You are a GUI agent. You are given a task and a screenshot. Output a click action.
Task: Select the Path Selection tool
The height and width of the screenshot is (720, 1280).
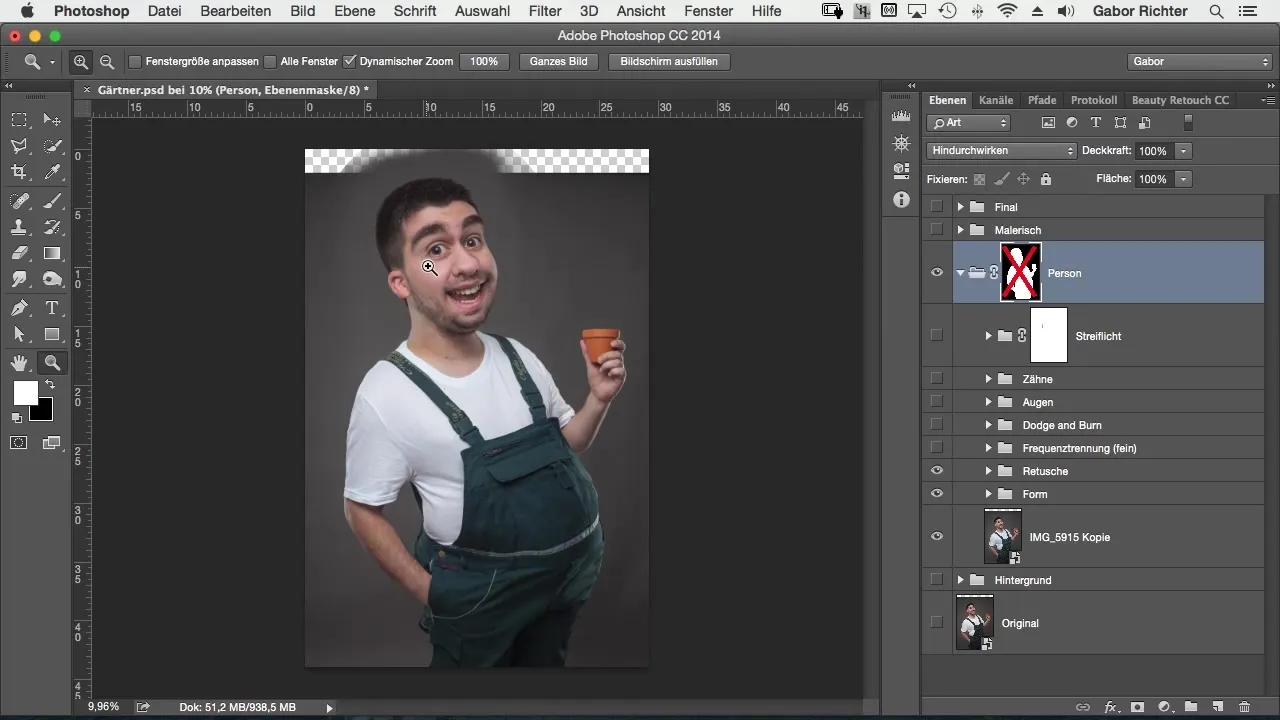(19, 334)
